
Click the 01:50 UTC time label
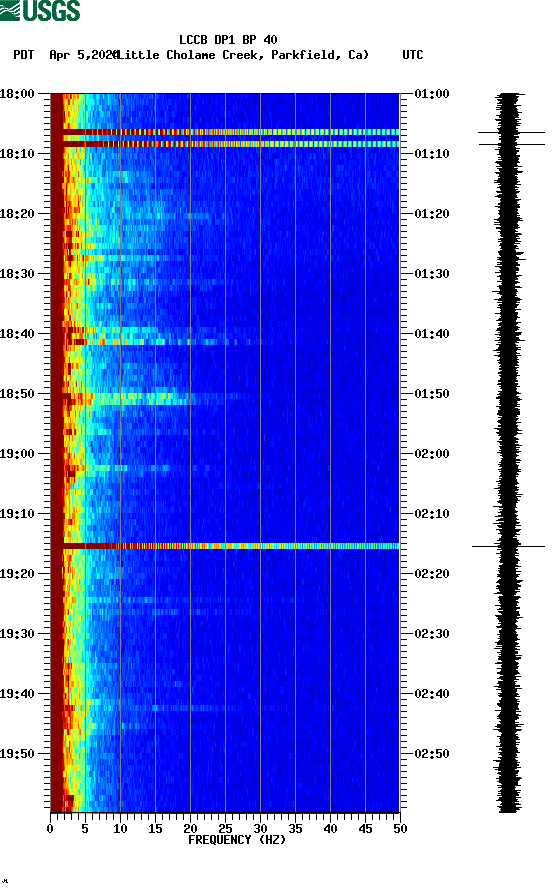point(432,394)
